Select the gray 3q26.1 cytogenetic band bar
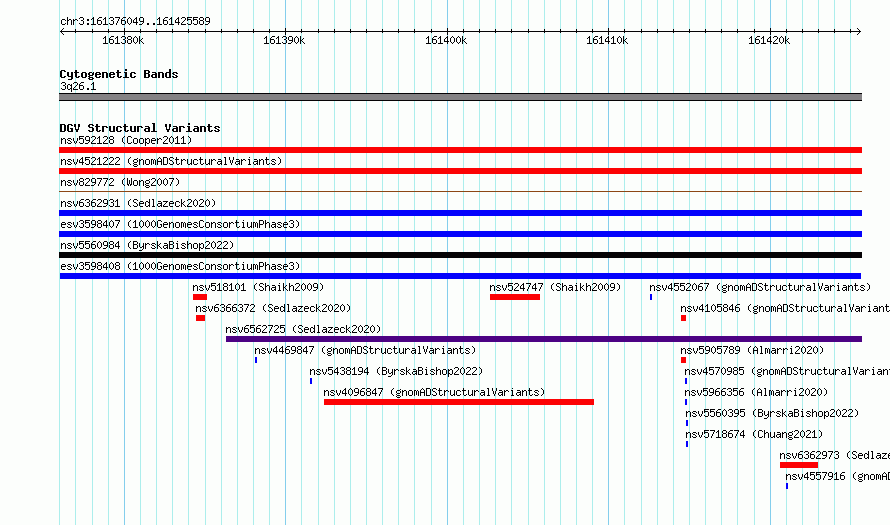The image size is (890, 525). (460, 97)
